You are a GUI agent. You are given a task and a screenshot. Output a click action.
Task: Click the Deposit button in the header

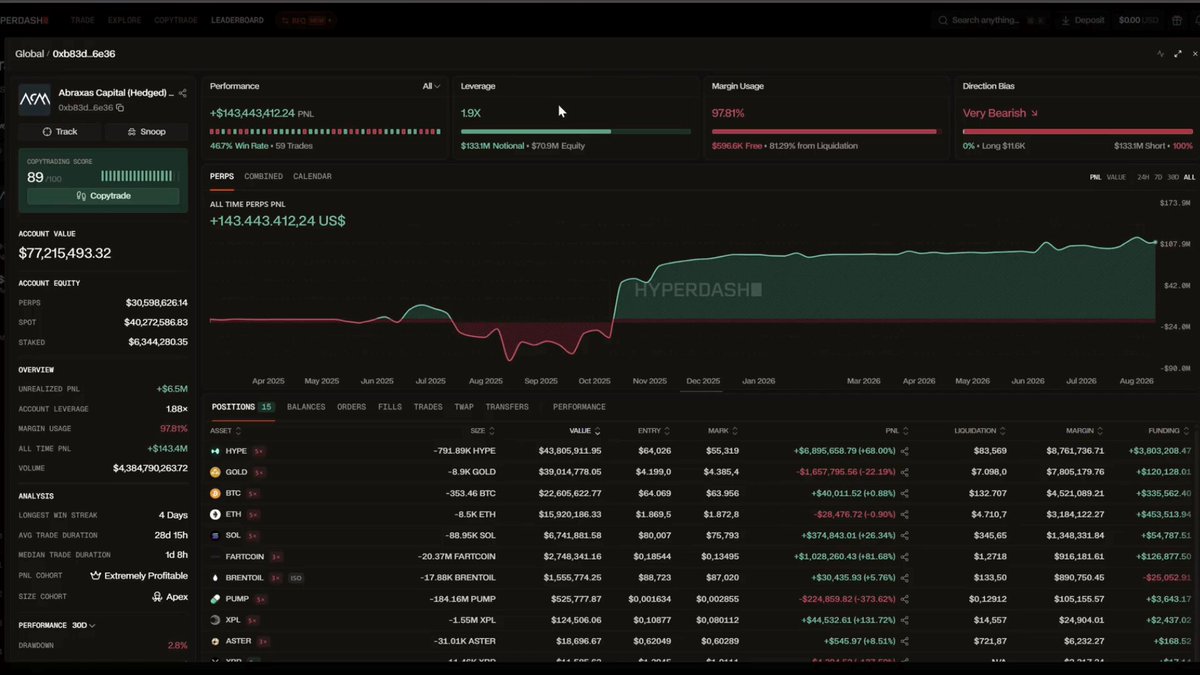(1084, 20)
